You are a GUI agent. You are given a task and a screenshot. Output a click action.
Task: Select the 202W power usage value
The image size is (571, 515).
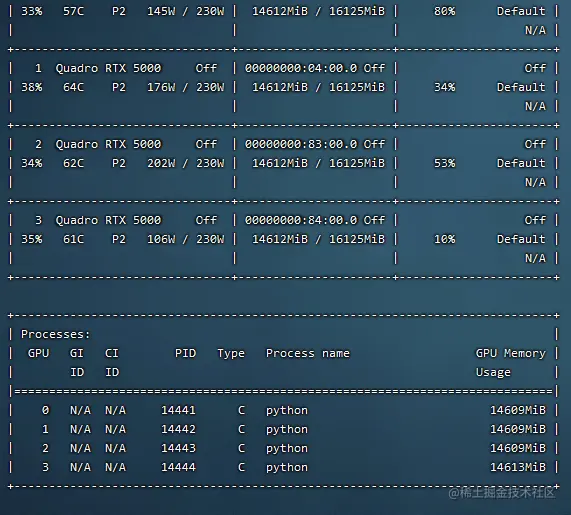(161, 163)
